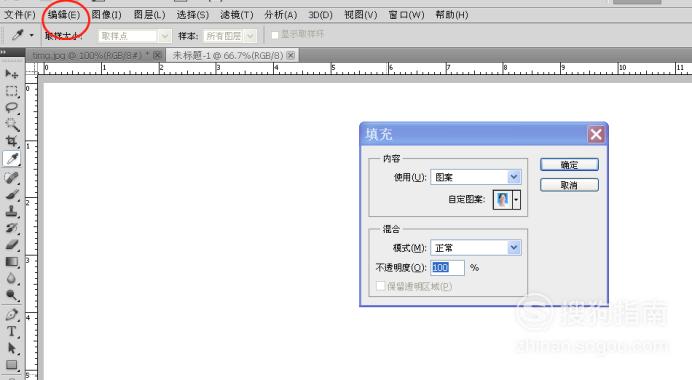Open the 滤镜(T) menu
Screen dimensions: 692x380
[237, 15]
